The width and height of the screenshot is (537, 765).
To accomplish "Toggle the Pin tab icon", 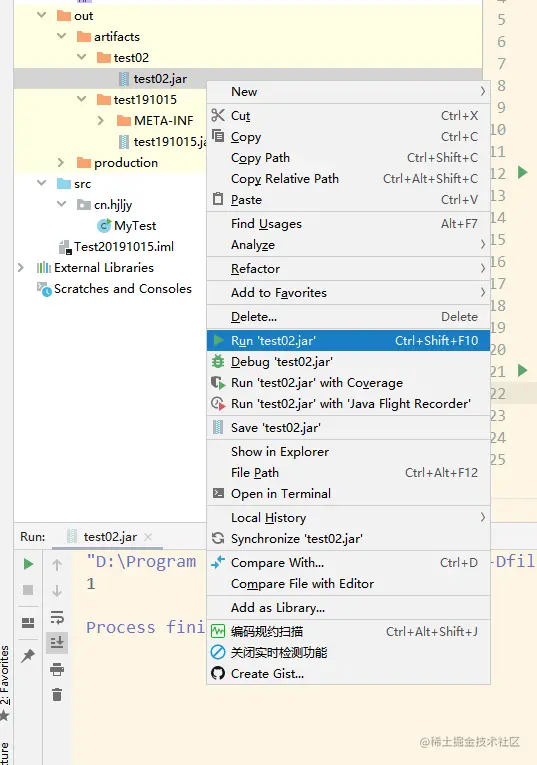I will point(28,655).
